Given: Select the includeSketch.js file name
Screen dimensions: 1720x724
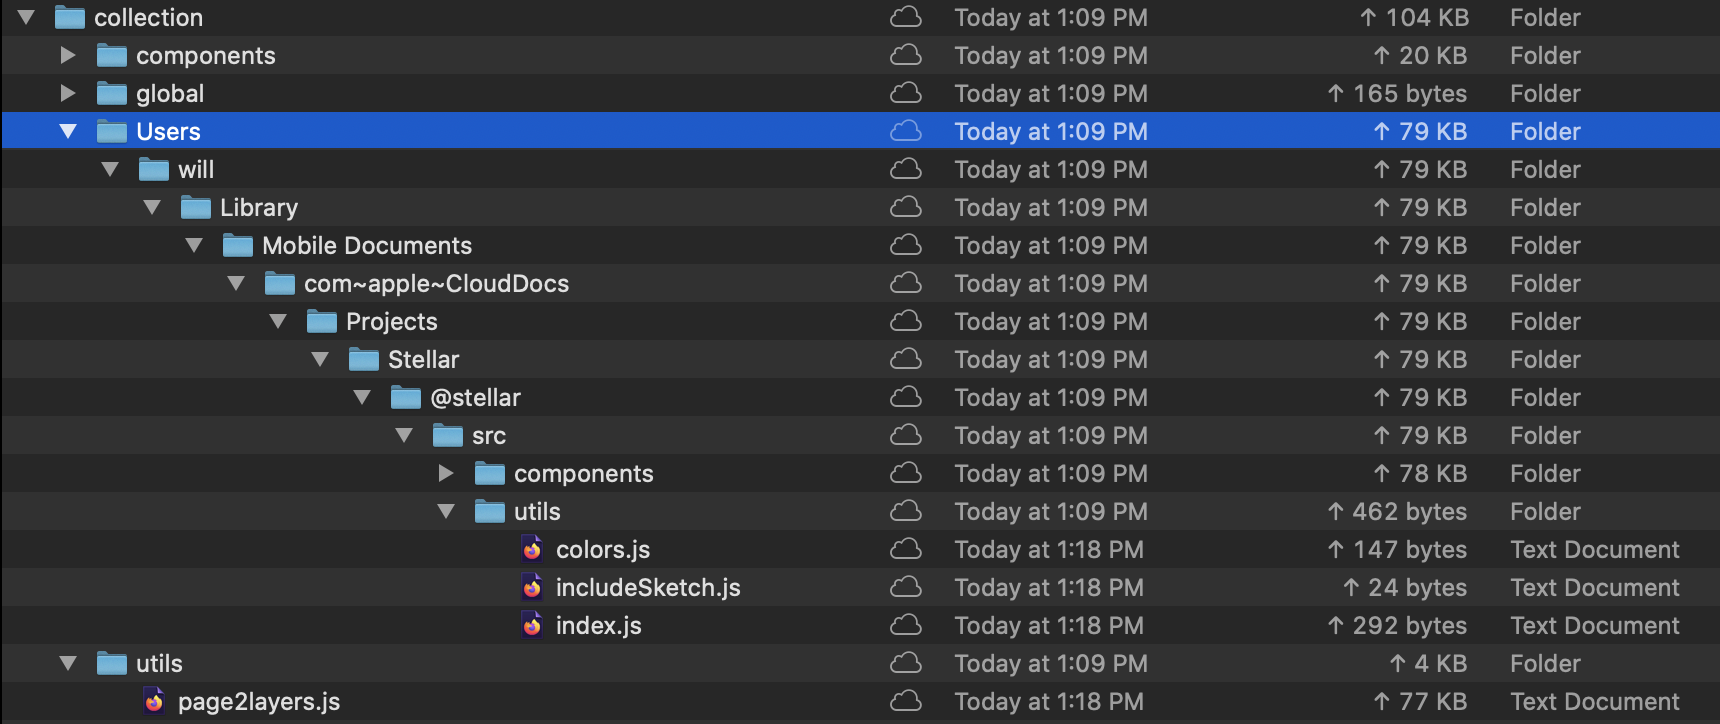Looking at the screenshot, I should pos(648,587).
